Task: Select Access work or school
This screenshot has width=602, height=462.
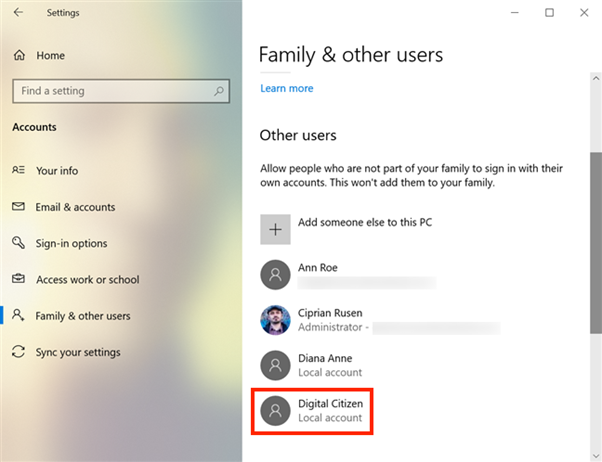Action: tap(87, 280)
